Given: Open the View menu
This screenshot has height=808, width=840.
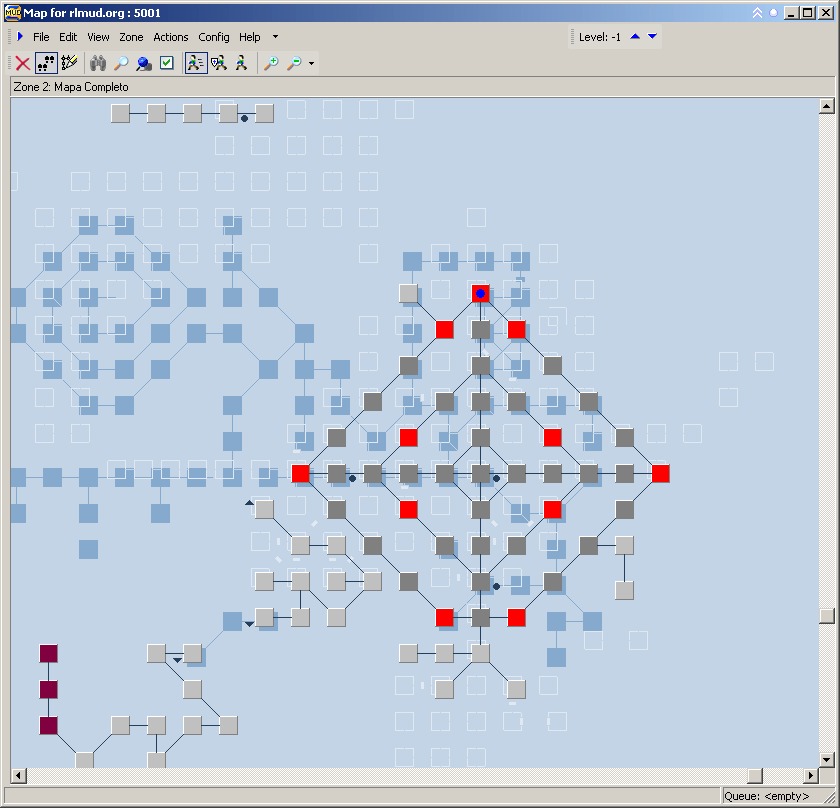Looking at the screenshot, I should coord(98,37).
